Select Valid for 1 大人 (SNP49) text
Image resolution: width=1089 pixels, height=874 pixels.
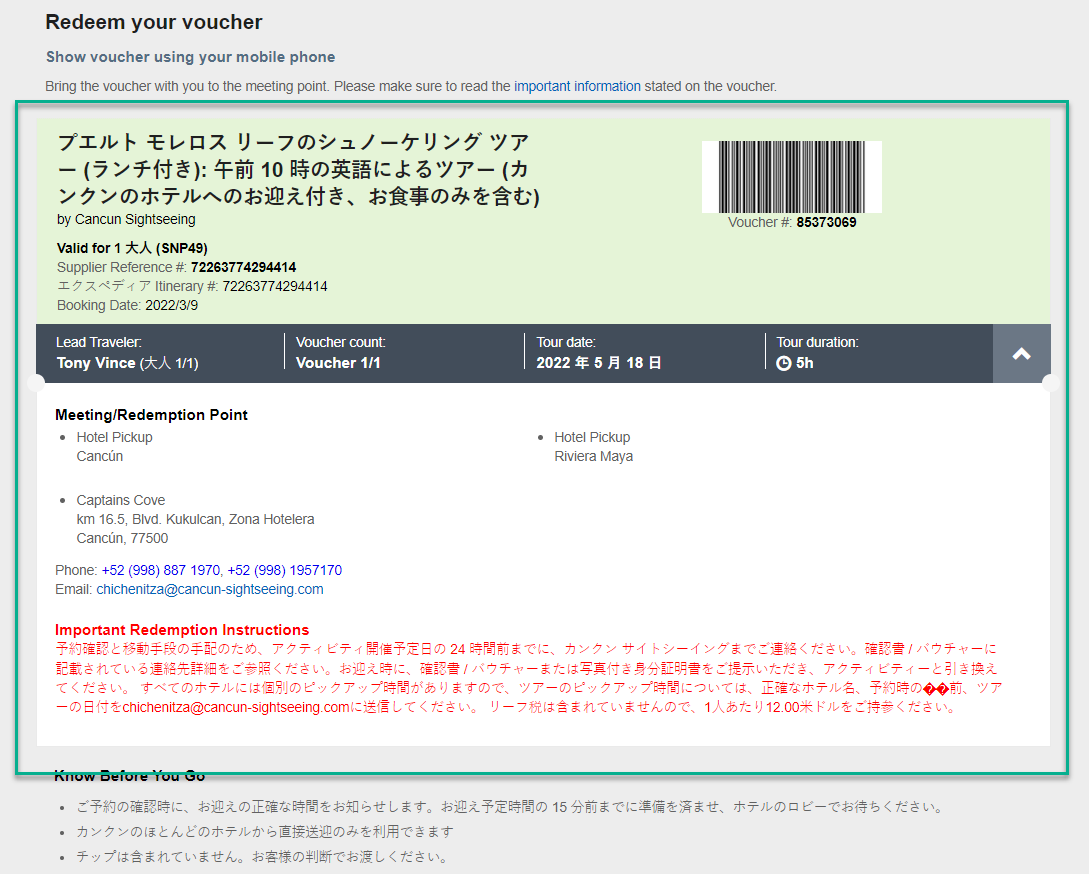(x=132, y=248)
